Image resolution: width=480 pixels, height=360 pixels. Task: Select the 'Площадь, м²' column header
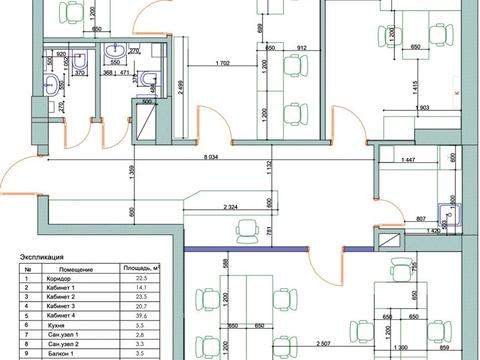point(141,268)
